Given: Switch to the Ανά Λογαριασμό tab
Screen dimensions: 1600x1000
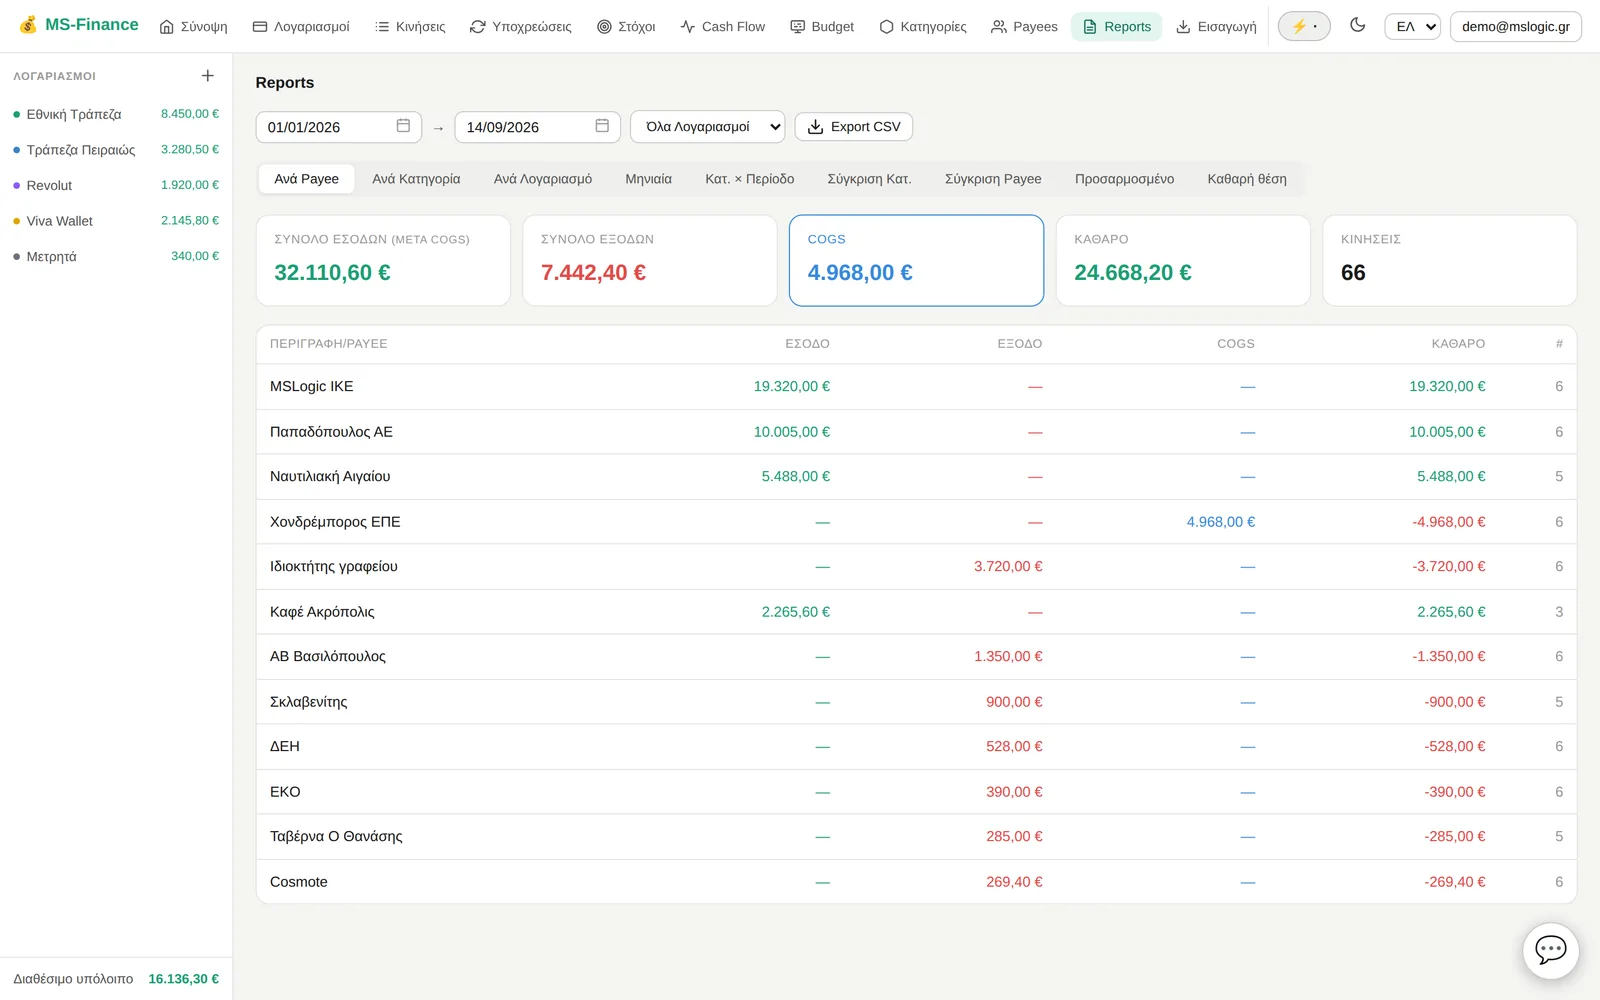Looking at the screenshot, I should click(543, 179).
